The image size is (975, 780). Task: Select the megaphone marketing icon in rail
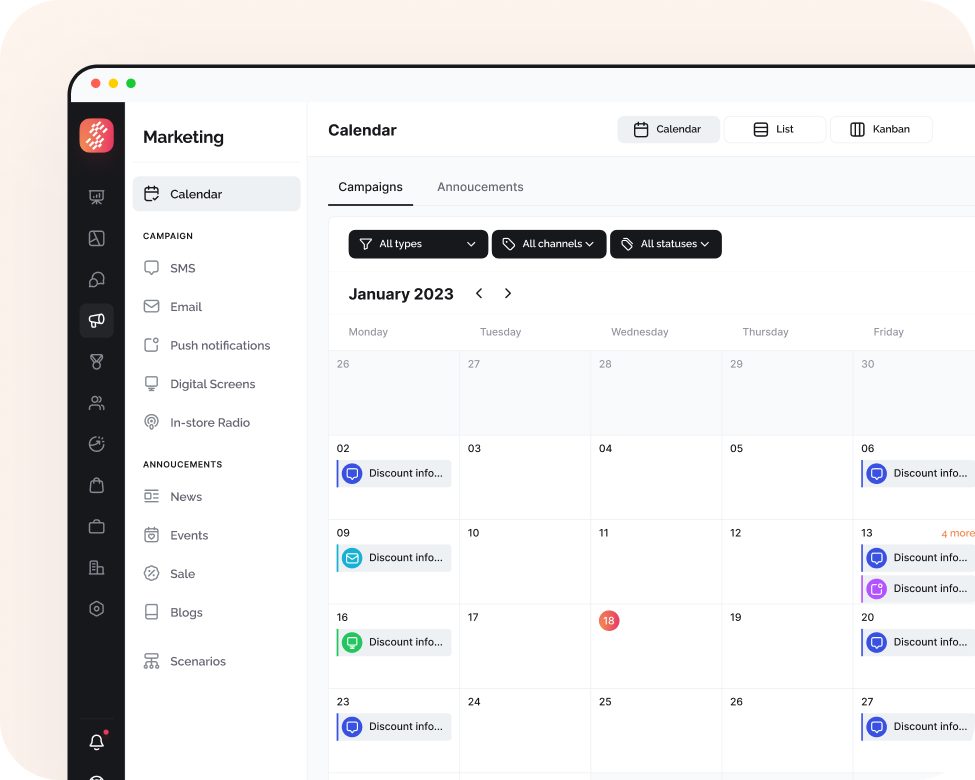pyautogui.click(x=96, y=320)
